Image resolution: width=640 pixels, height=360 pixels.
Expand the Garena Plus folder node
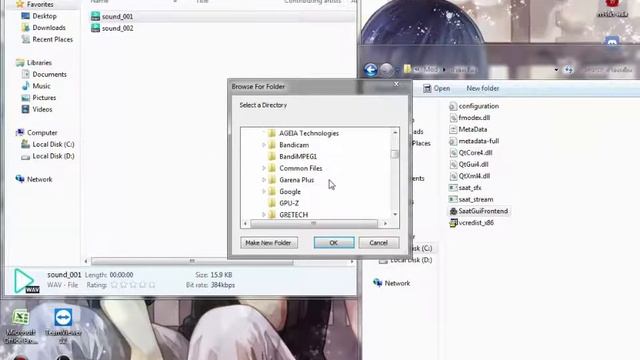[x=264, y=180]
